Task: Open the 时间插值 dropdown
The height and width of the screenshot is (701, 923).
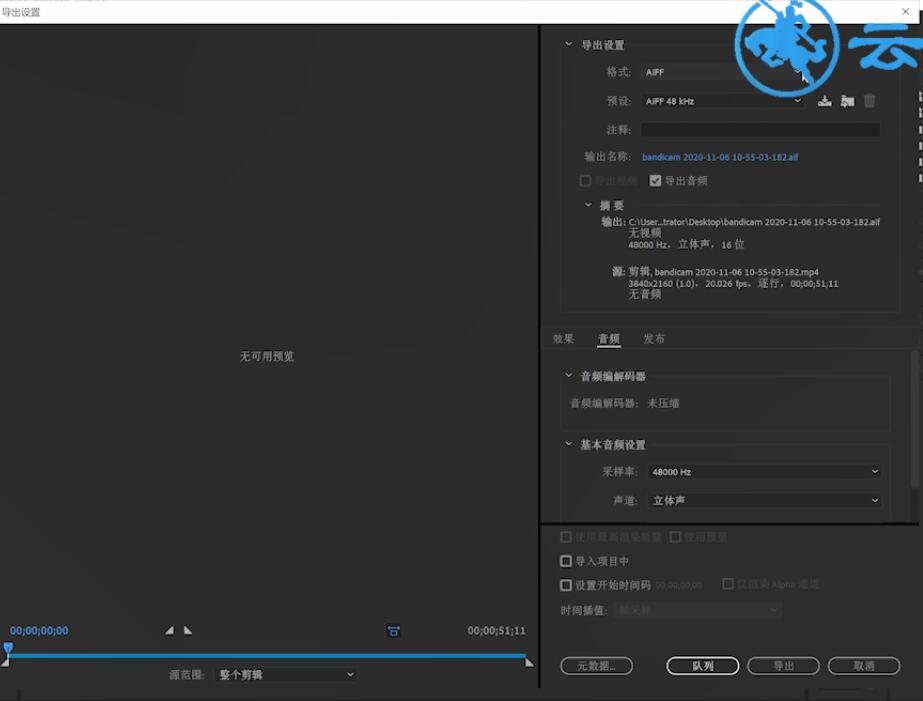Action: click(697, 610)
